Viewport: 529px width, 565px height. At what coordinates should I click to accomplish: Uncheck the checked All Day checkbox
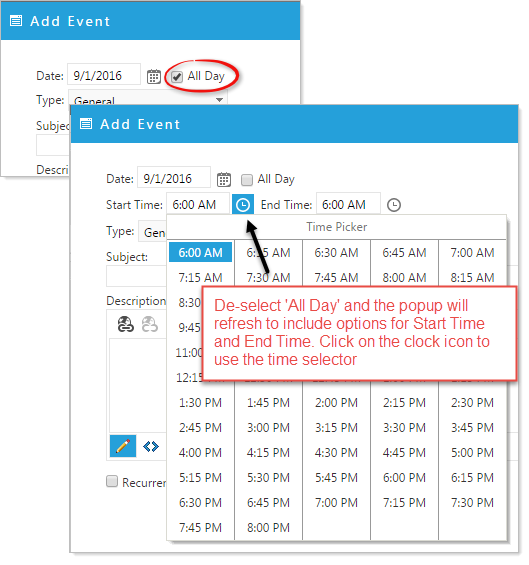click(177, 77)
